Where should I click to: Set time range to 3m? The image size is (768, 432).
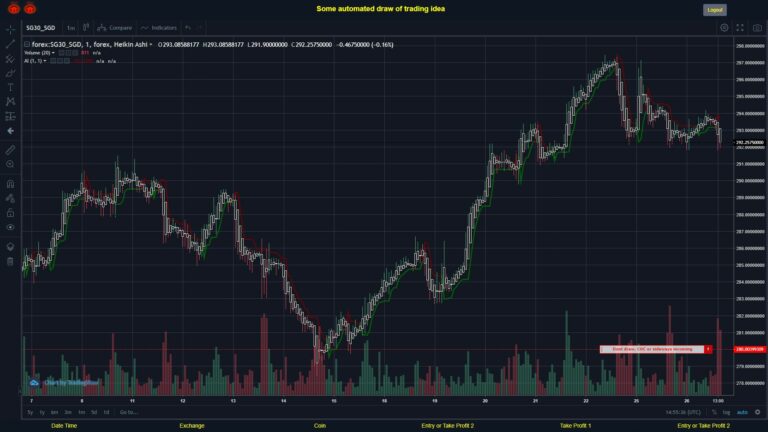pyautogui.click(x=68, y=412)
